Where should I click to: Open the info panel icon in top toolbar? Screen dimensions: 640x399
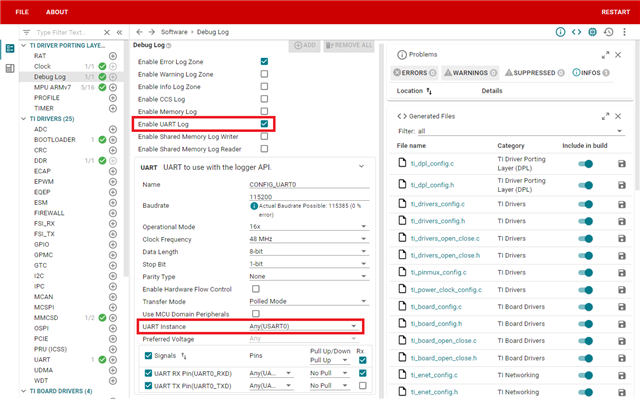click(560, 32)
